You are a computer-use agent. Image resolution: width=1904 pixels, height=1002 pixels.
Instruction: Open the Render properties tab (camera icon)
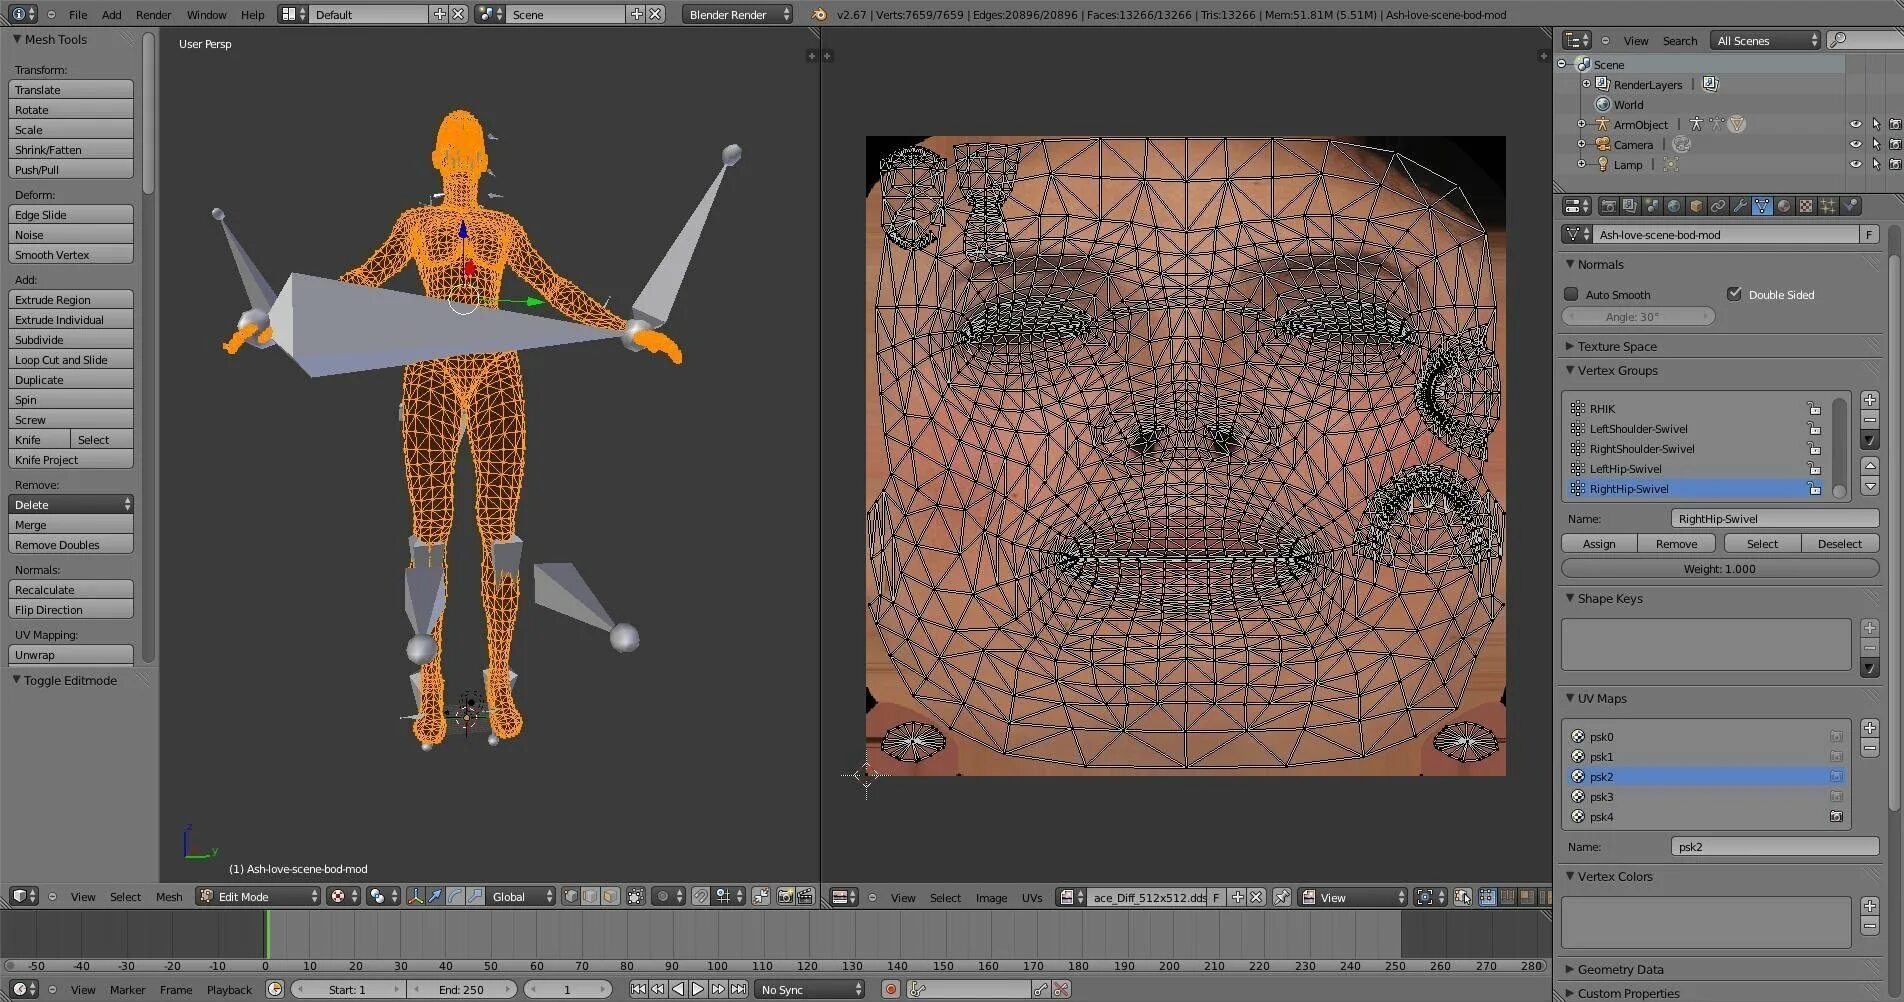pyautogui.click(x=1608, y=206)
